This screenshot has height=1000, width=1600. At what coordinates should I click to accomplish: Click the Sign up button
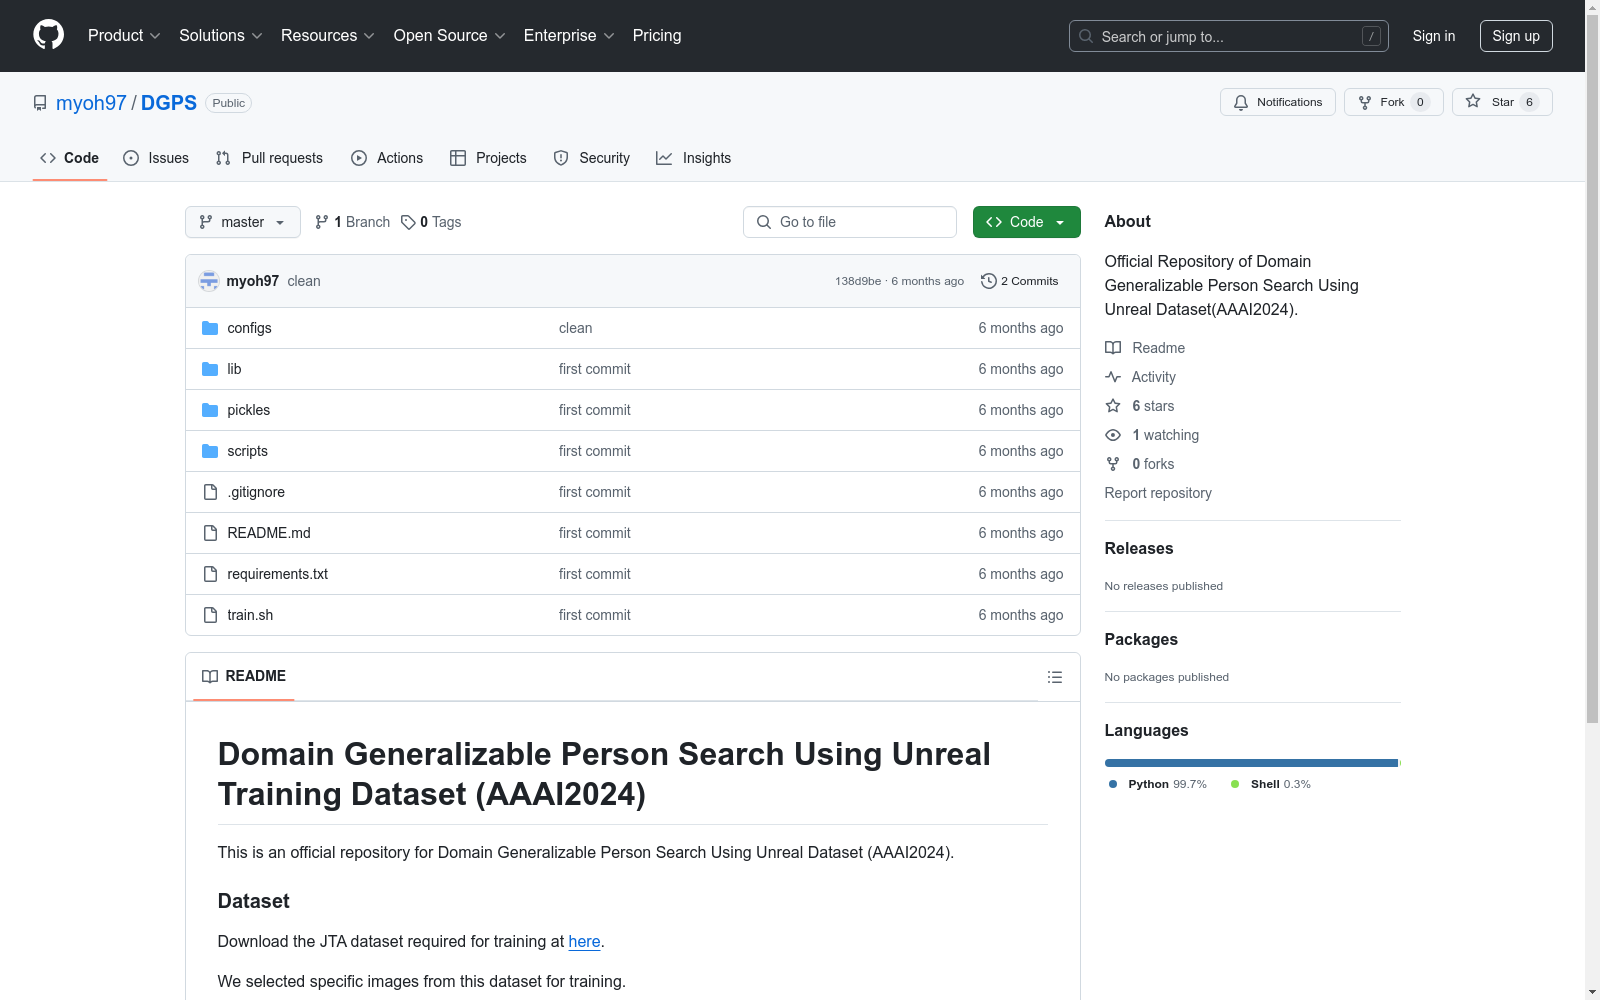coord(1516,36)
